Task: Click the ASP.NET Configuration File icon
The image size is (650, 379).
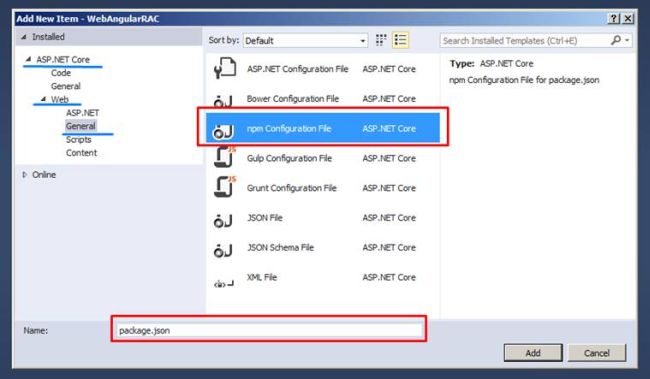Action: tap(224, 69)
